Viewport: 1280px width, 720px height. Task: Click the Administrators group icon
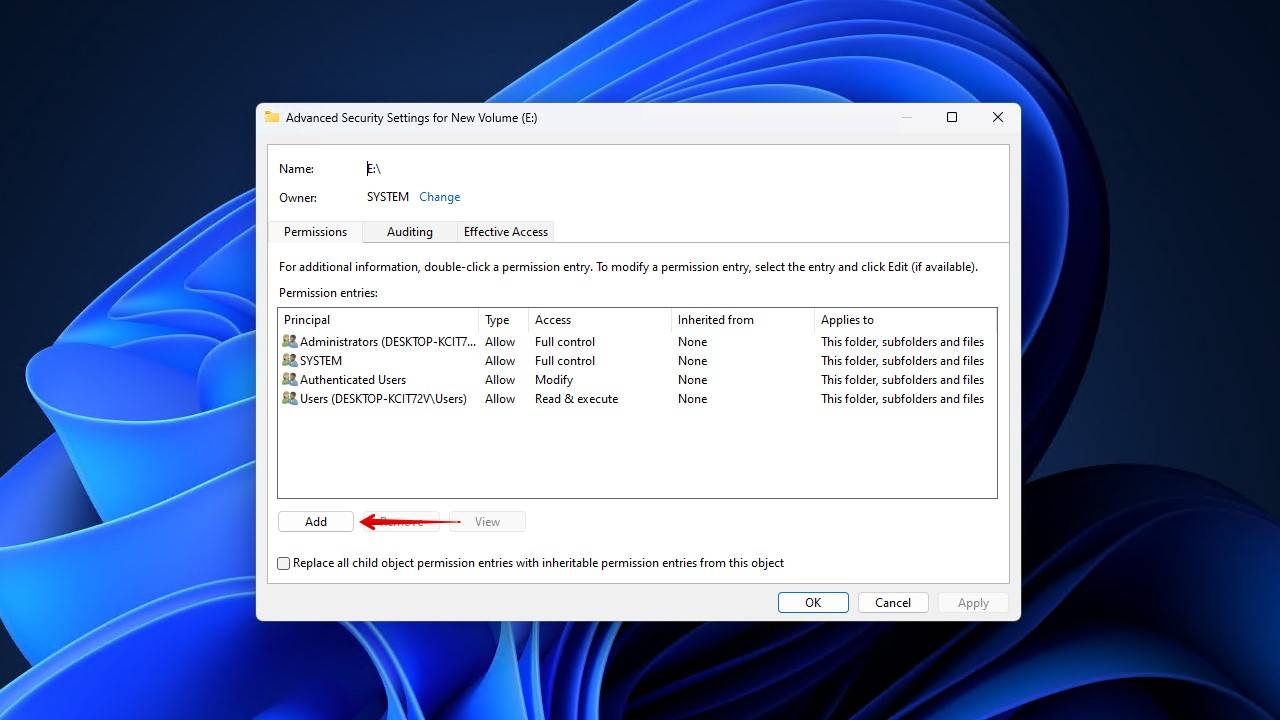(x=290, y=342)
